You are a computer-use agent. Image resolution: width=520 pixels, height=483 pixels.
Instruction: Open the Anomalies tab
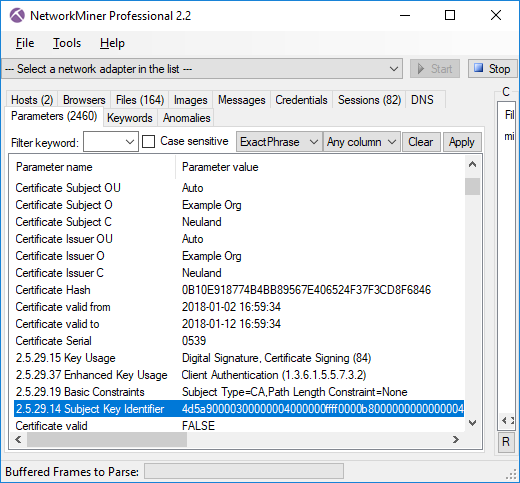pyautogui.click(x=187, y=118)
